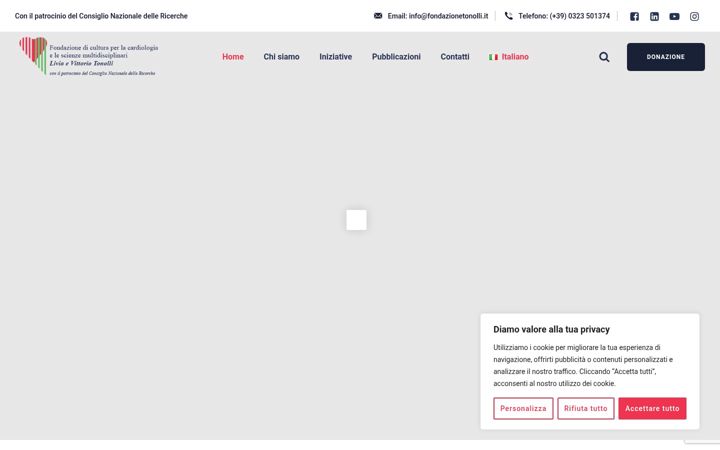
Task: Click Accettare tutto cookie button
Action: coord(652,408)
